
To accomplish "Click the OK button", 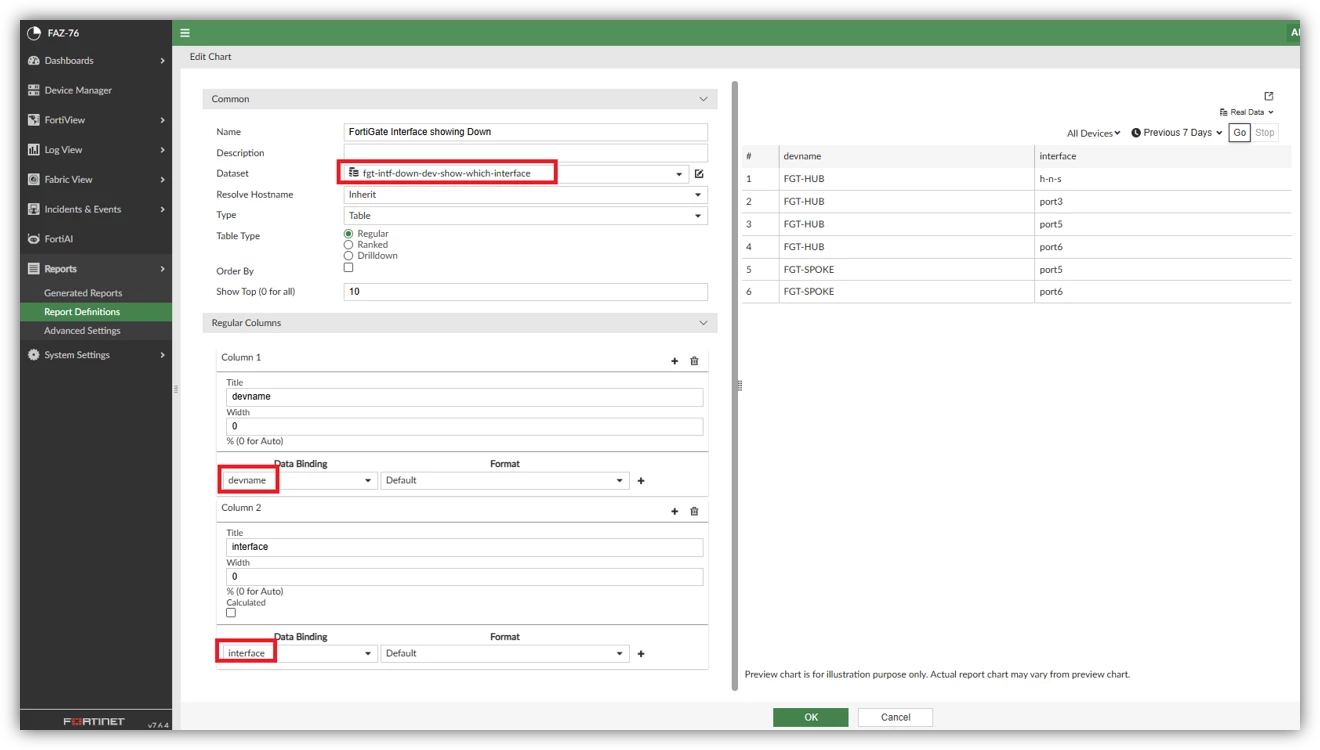I will tap(810, 717).
